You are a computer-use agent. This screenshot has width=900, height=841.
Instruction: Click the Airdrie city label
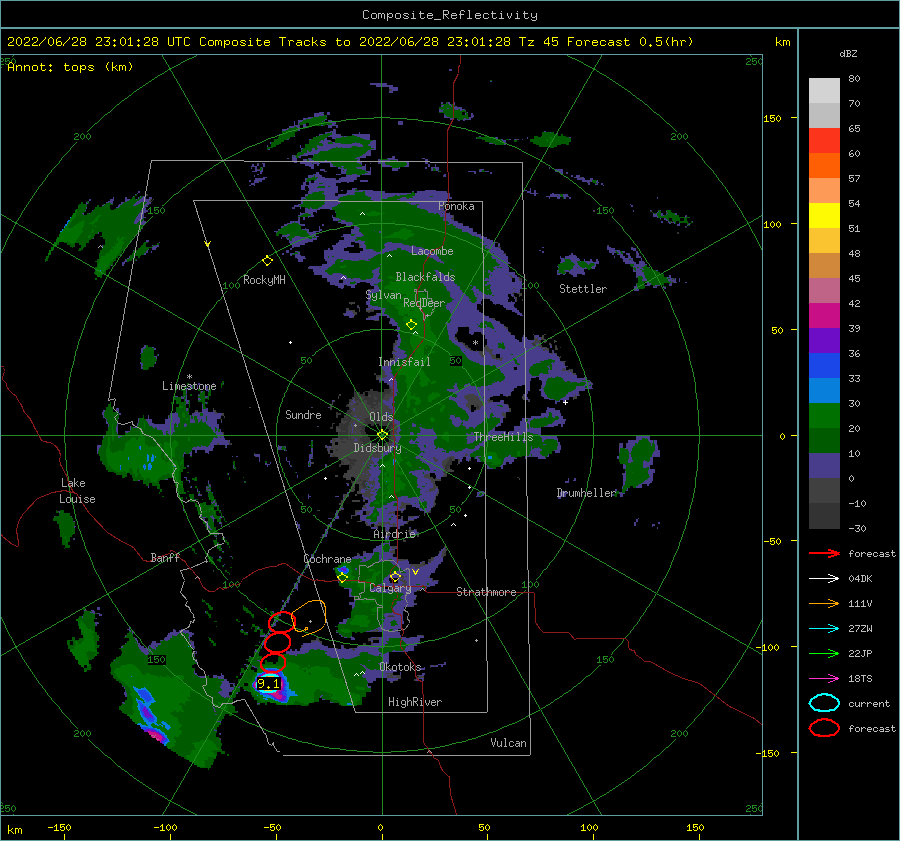click(394, 534)
